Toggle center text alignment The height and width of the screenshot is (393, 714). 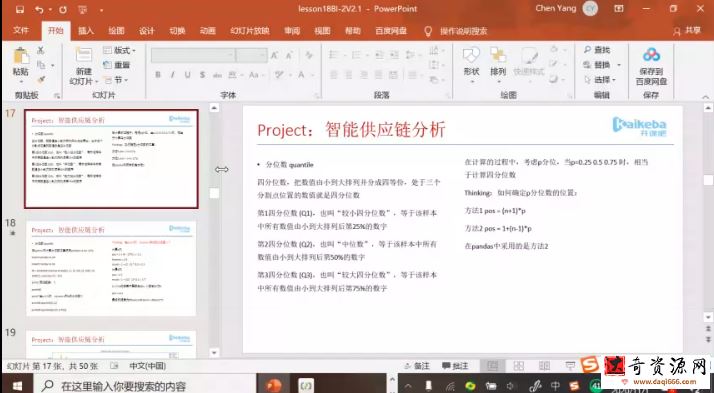pos(348,75)
